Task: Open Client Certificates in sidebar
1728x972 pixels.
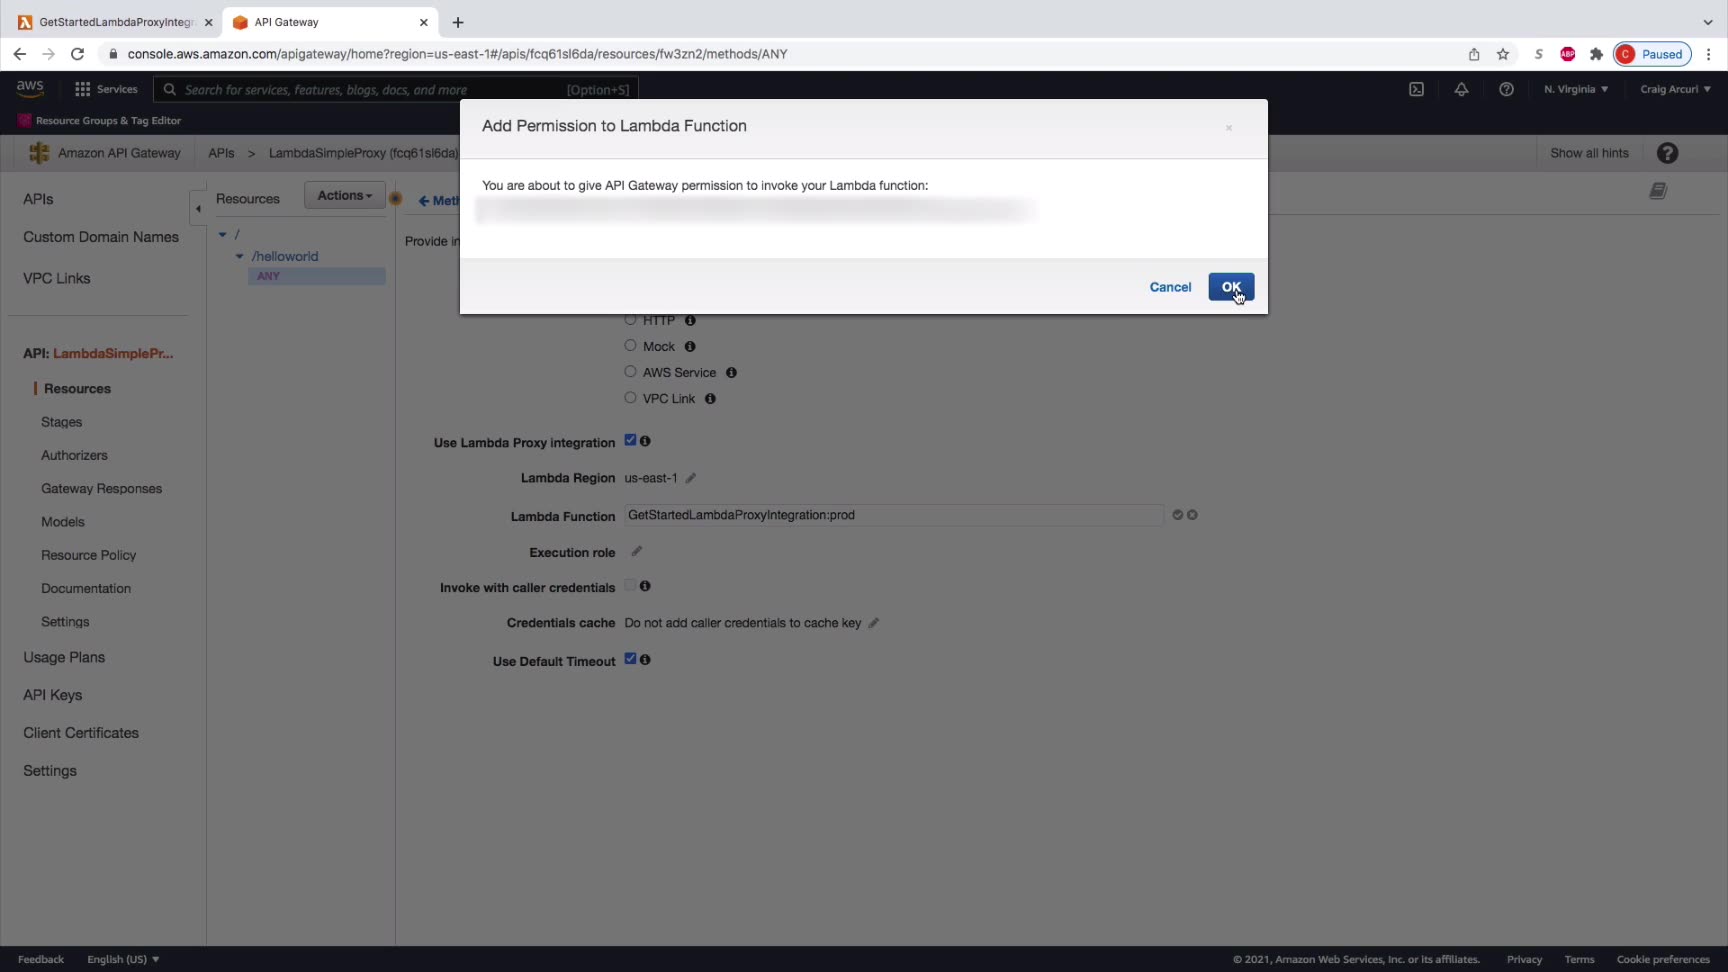Action: click(81, 733)
